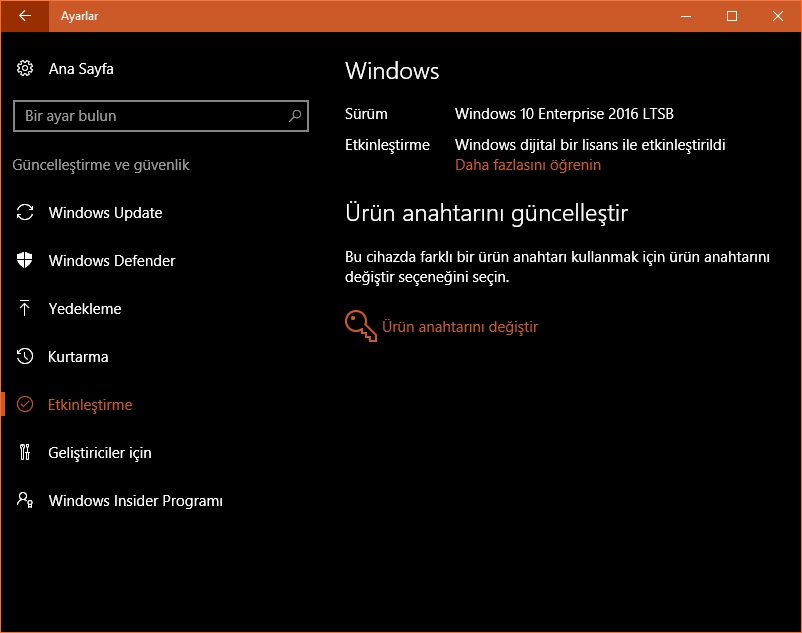Image resolution: width=802 pixels, height=633 pixels.
Task: Minimize the Ayarlar window
Action: (x=686, y=16)
